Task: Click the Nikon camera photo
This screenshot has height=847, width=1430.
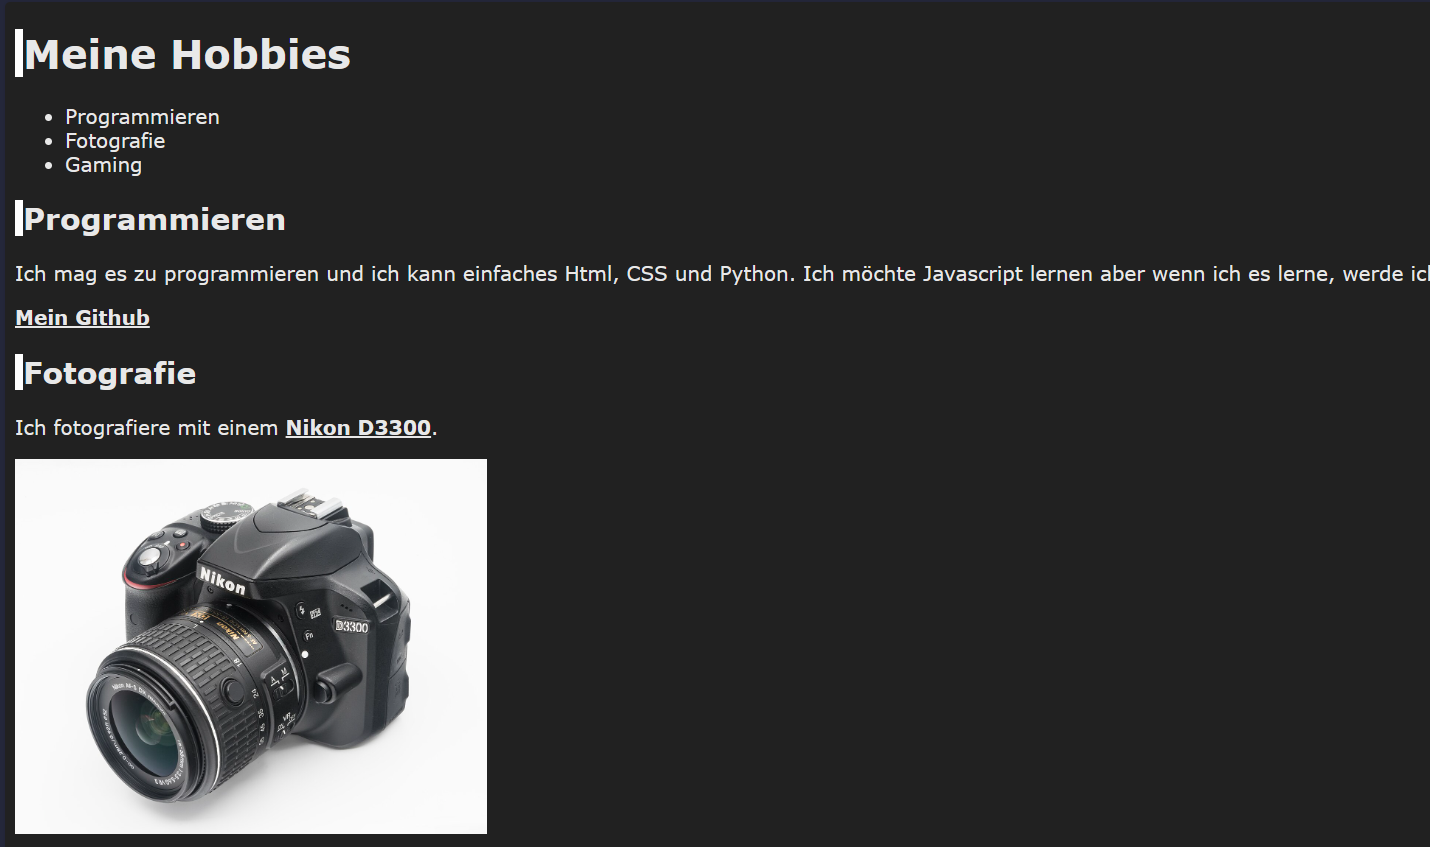Action: click(x=251, y=646)
